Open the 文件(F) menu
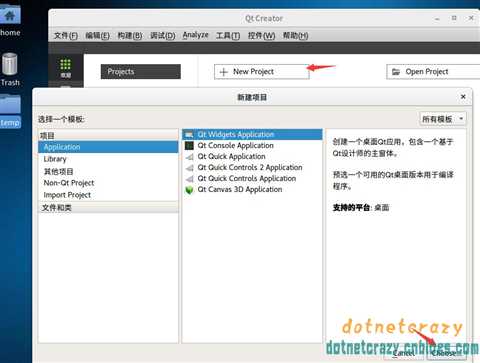The width and height of the screenshot is (480, 363). point(66,35)
